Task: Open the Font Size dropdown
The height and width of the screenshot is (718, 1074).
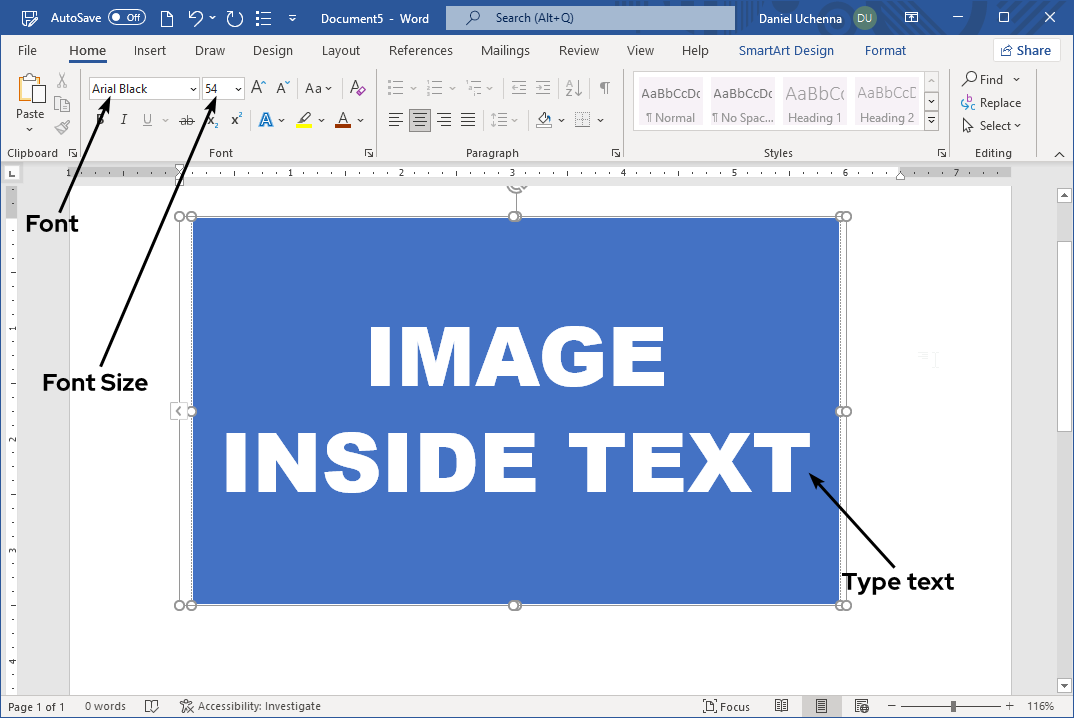Action: coord(236,88)
